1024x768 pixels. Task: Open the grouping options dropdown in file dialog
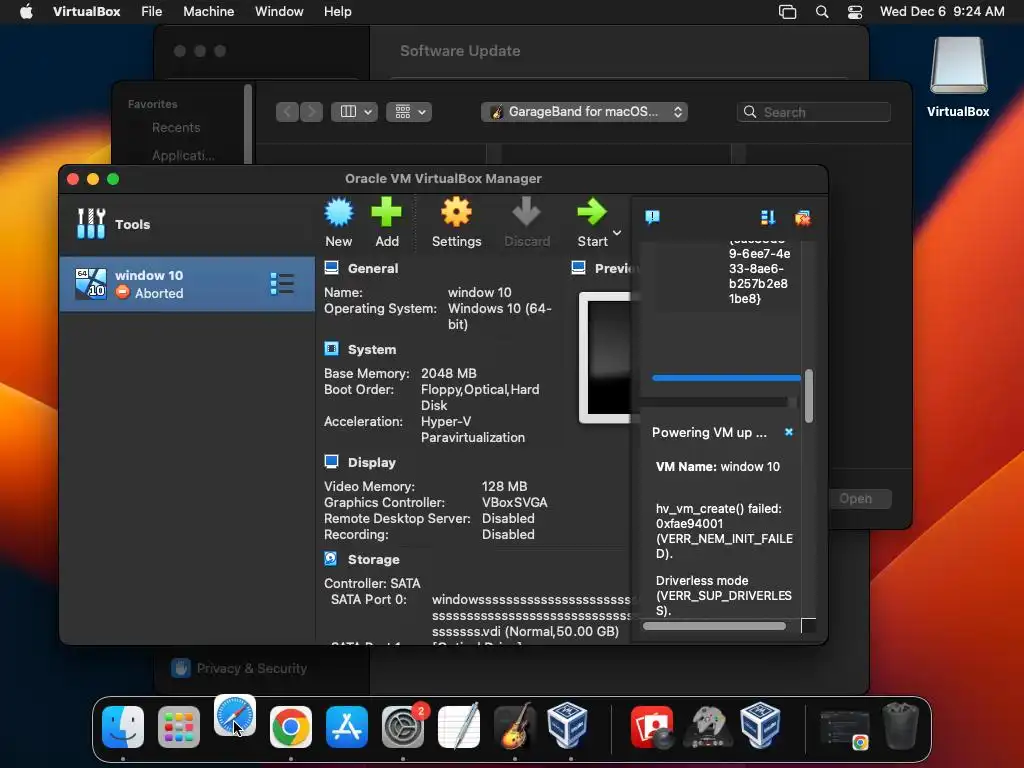click(409, 112)
